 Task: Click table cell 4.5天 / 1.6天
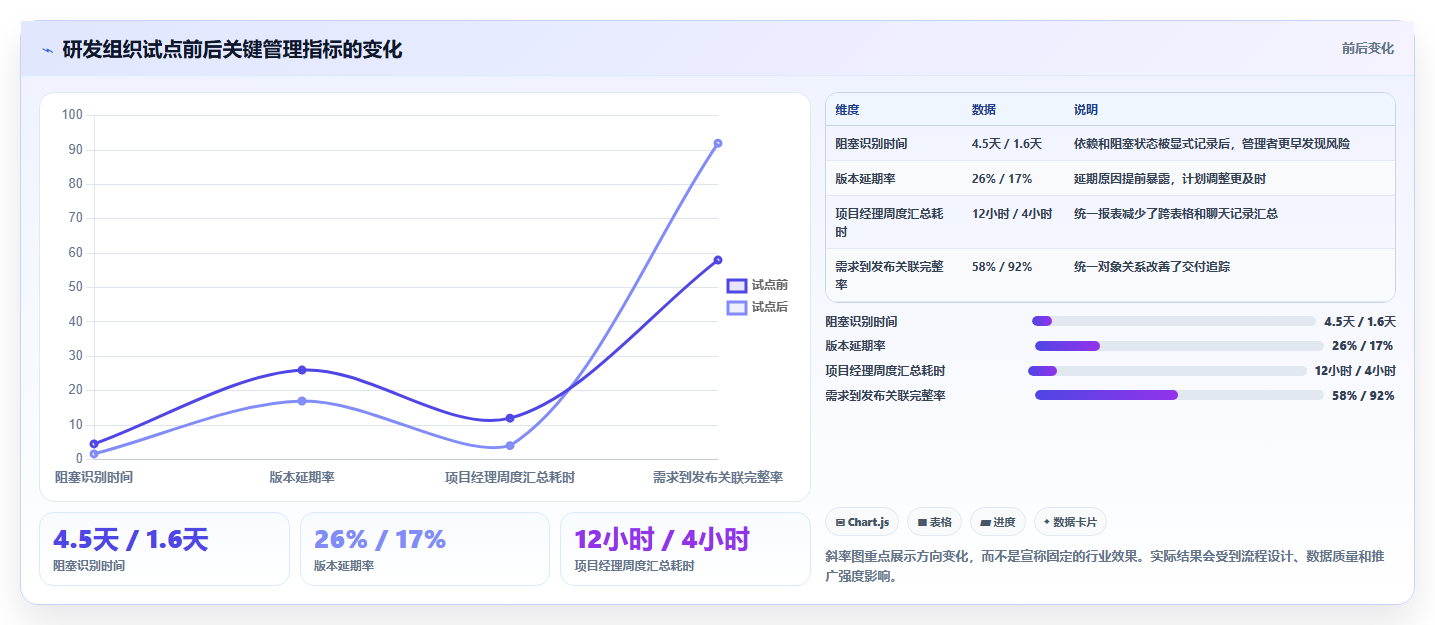[x=1006, y=144]
